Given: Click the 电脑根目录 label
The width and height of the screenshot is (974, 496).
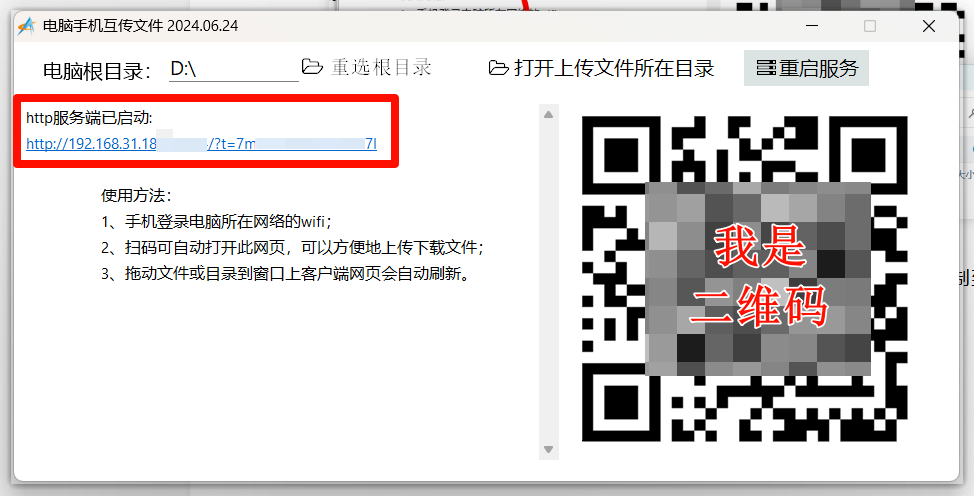Looking at the screenshot, I should (97, 70).
